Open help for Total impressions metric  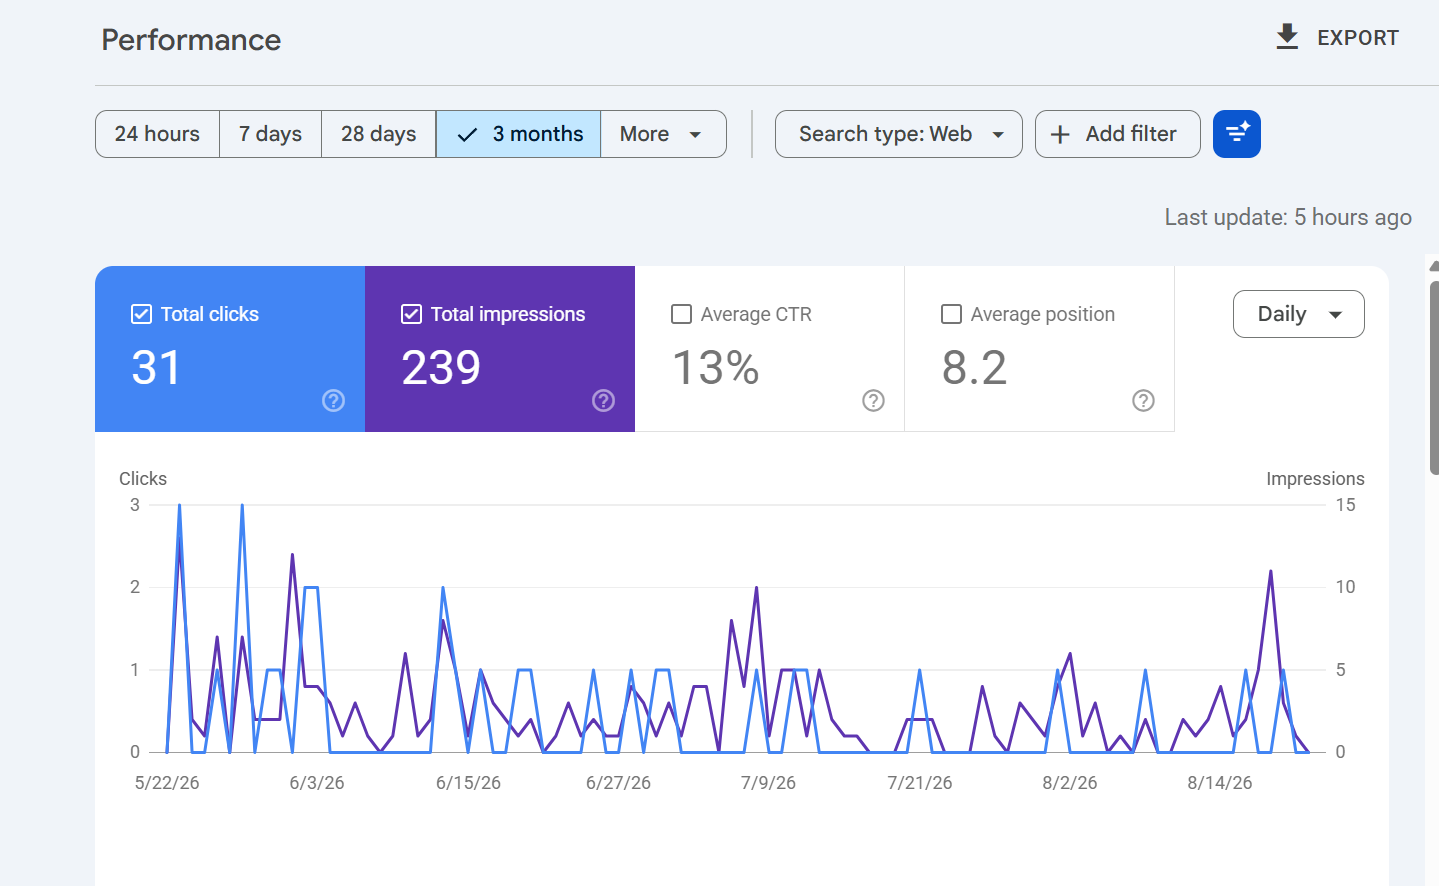tap(603, 400)
